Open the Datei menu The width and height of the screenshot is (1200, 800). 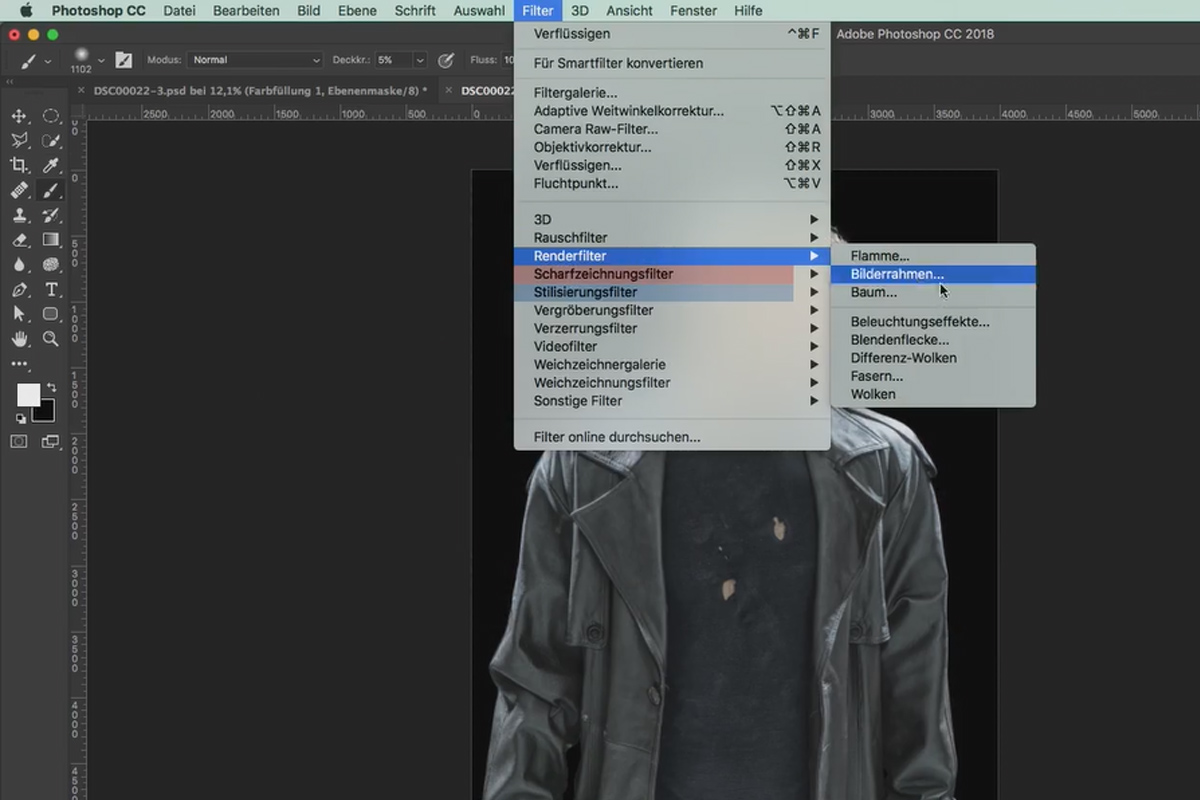[180, 11]
